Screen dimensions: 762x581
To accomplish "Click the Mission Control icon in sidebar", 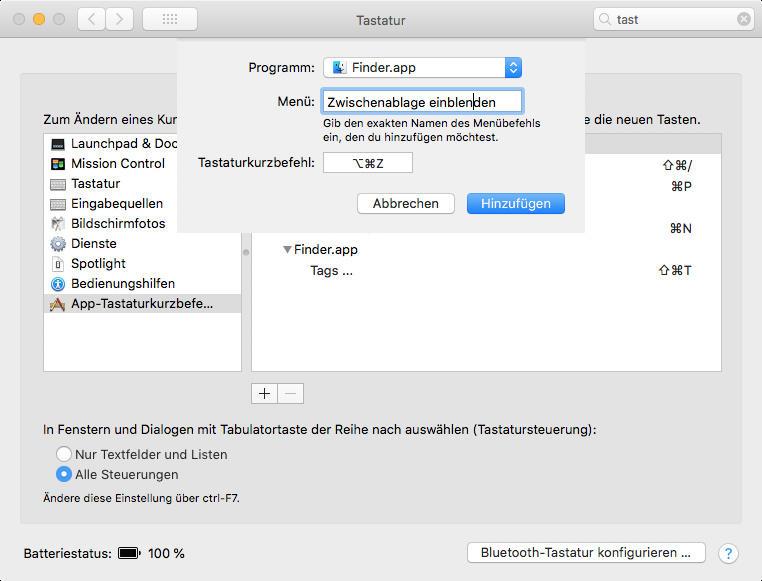I will (x=58, y=164).
